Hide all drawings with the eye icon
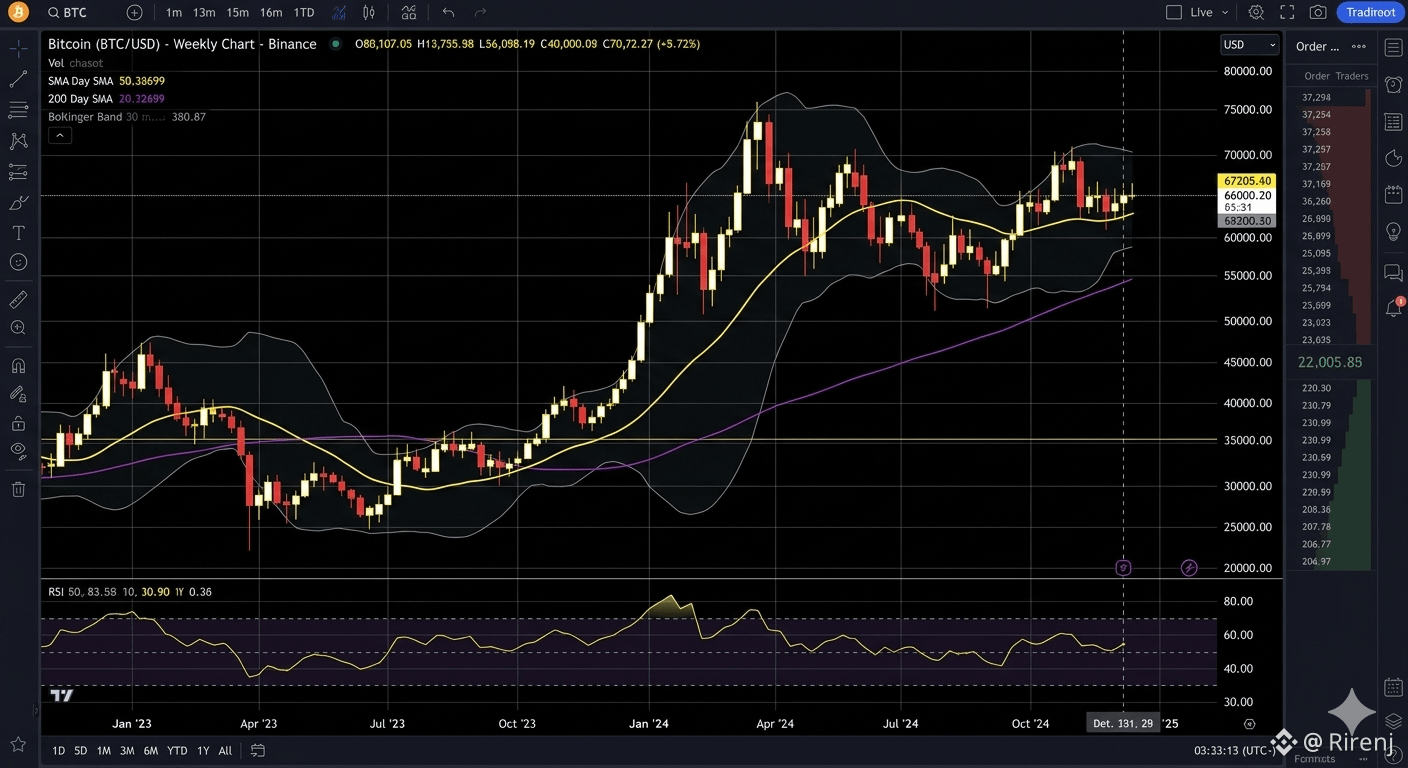Screen dimensions: 1408x768 tap(18, 451)
